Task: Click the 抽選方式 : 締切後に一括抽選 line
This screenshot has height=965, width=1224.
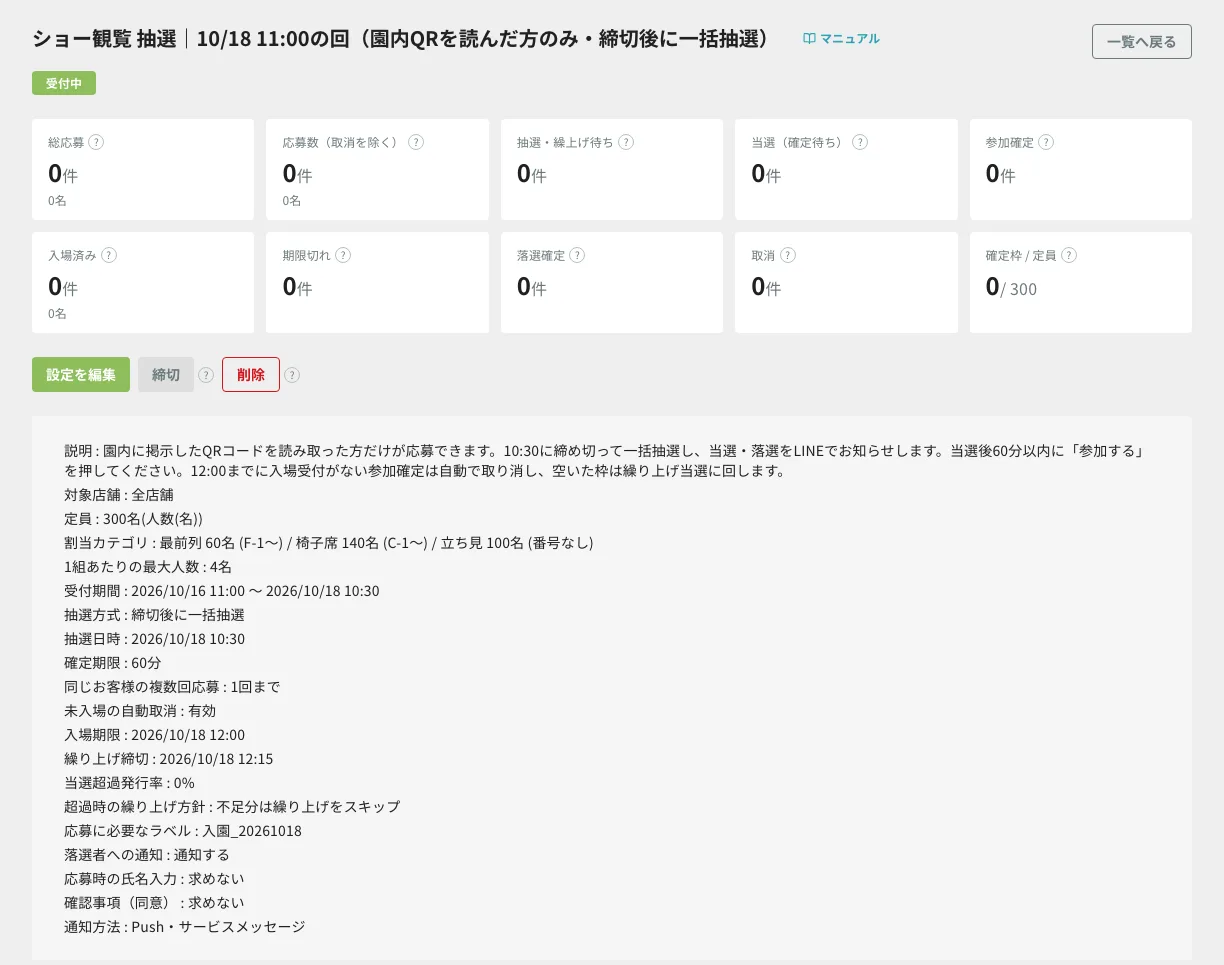Action: click(x=154, y=615)
